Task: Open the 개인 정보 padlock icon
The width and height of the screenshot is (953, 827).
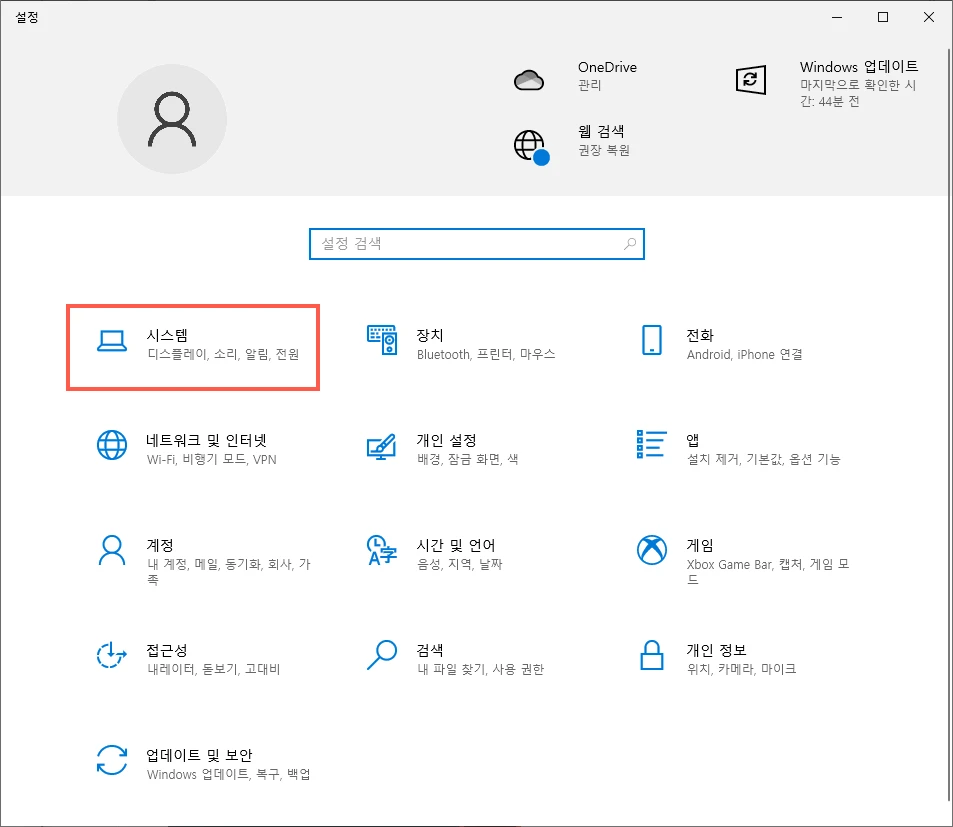Action: pos(652,655)
